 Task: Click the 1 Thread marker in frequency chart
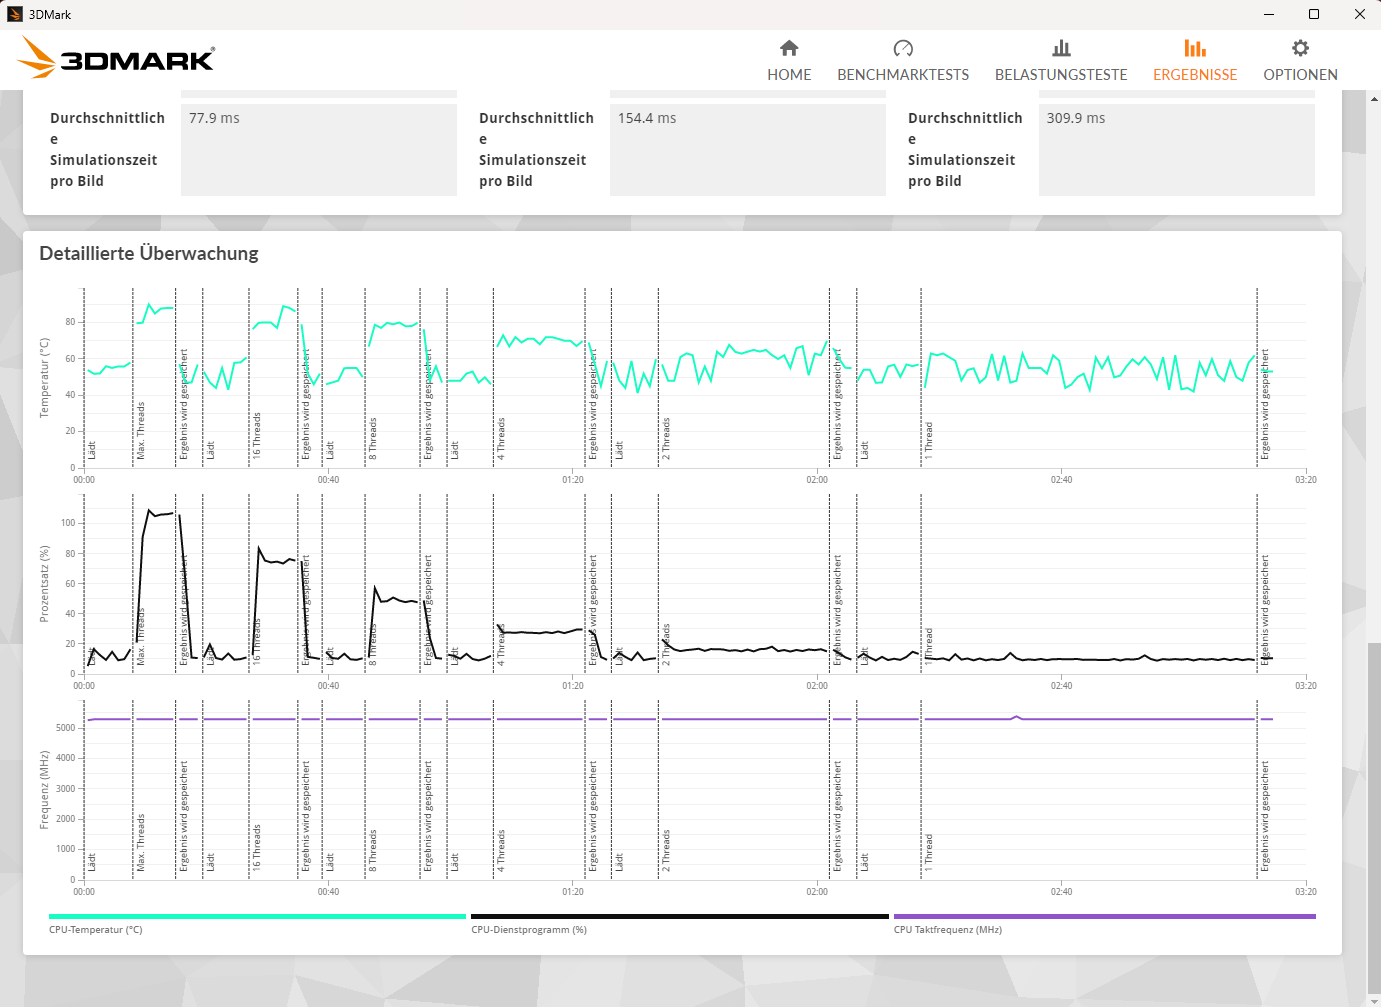point(929,853)
